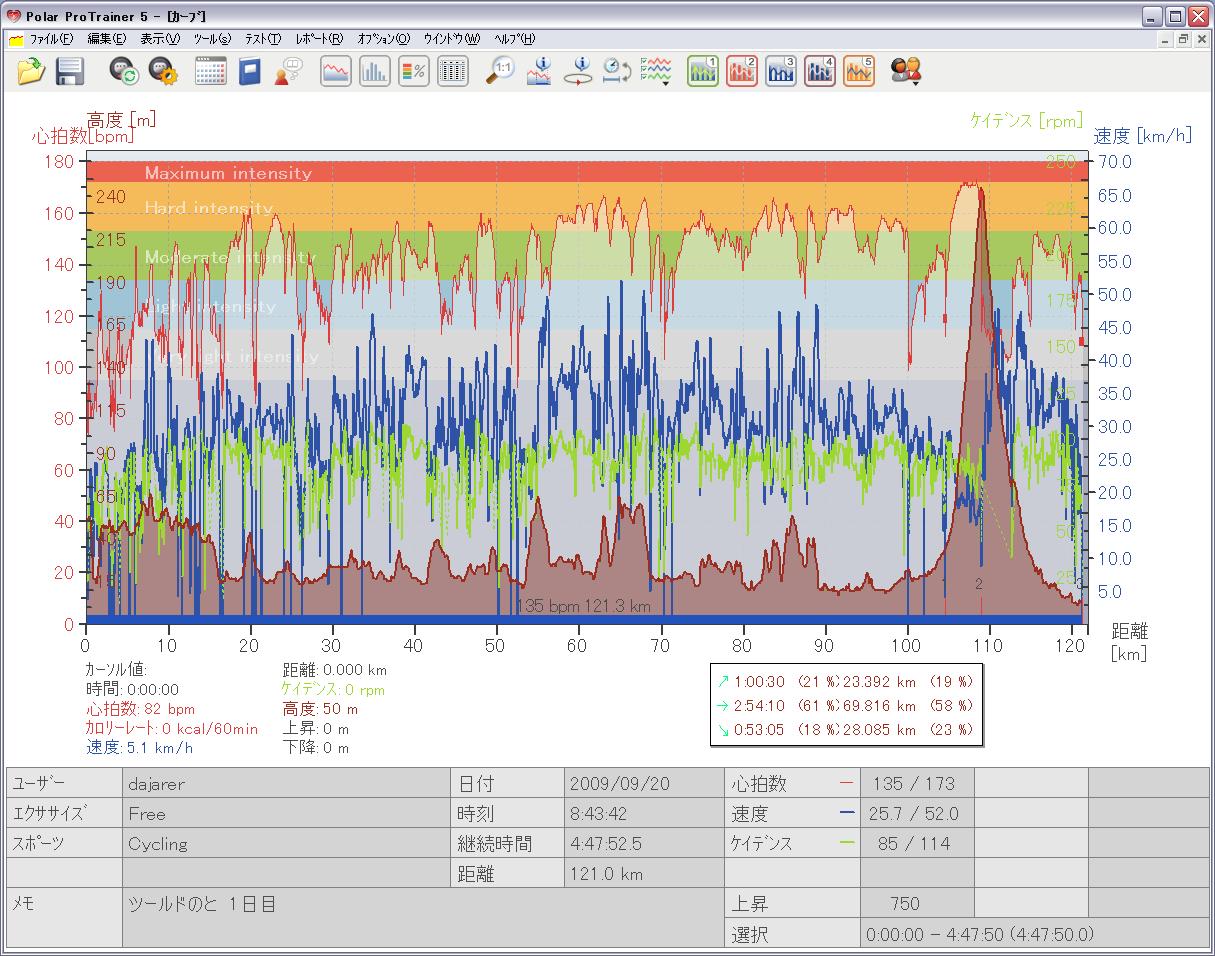Open the curve selection checklist dropdown

click(656, 71)
